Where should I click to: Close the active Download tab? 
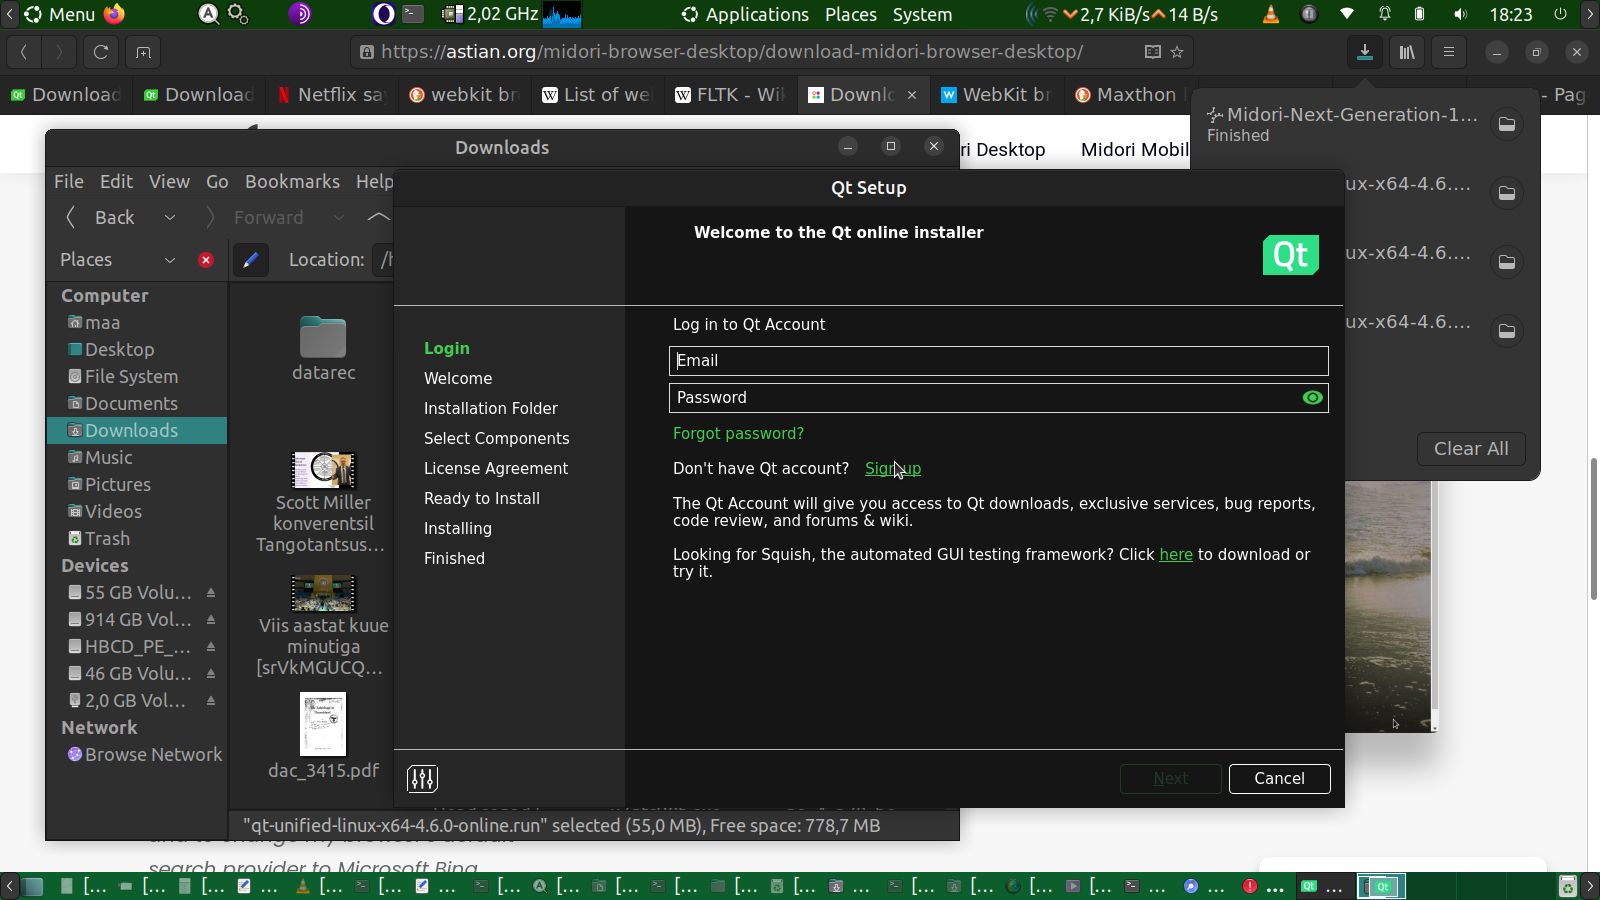[912, 95]
